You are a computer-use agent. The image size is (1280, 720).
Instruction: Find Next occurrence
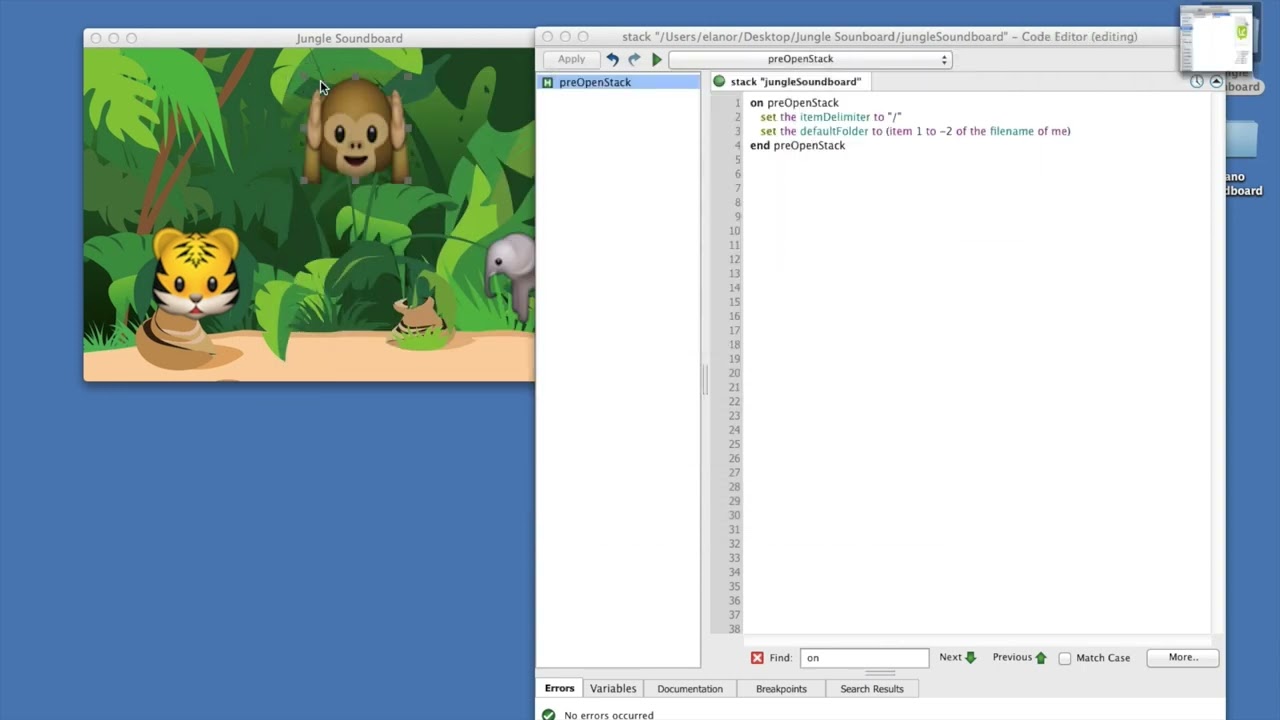click(x=957, y=657)
